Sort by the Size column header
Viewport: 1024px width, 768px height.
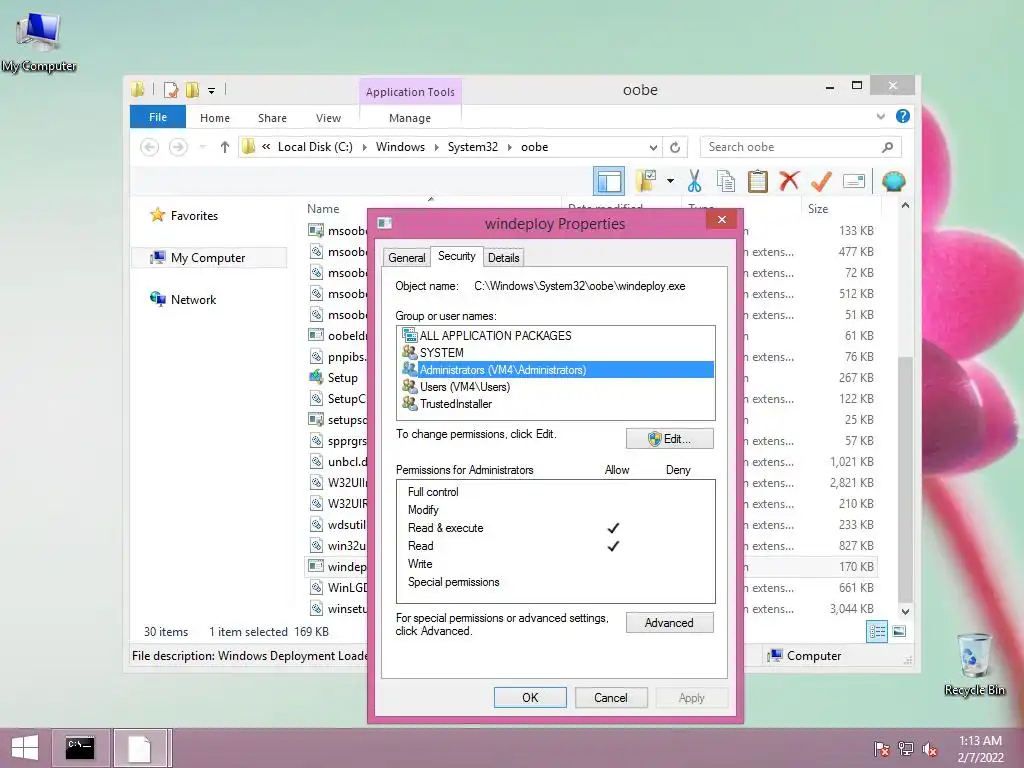pyautogui.click(x=841, y=208)
